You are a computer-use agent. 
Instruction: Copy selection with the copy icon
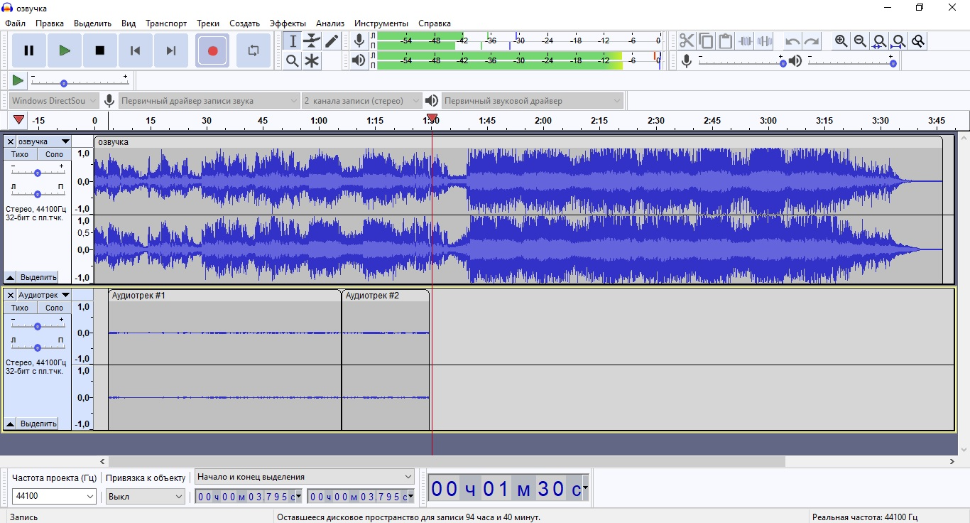706,41
